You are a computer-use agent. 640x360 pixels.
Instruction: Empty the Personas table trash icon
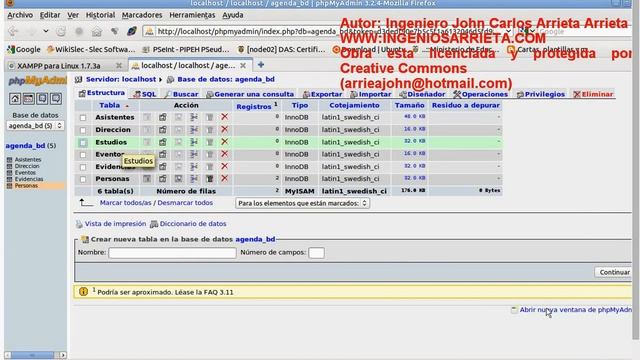(209, 179)
